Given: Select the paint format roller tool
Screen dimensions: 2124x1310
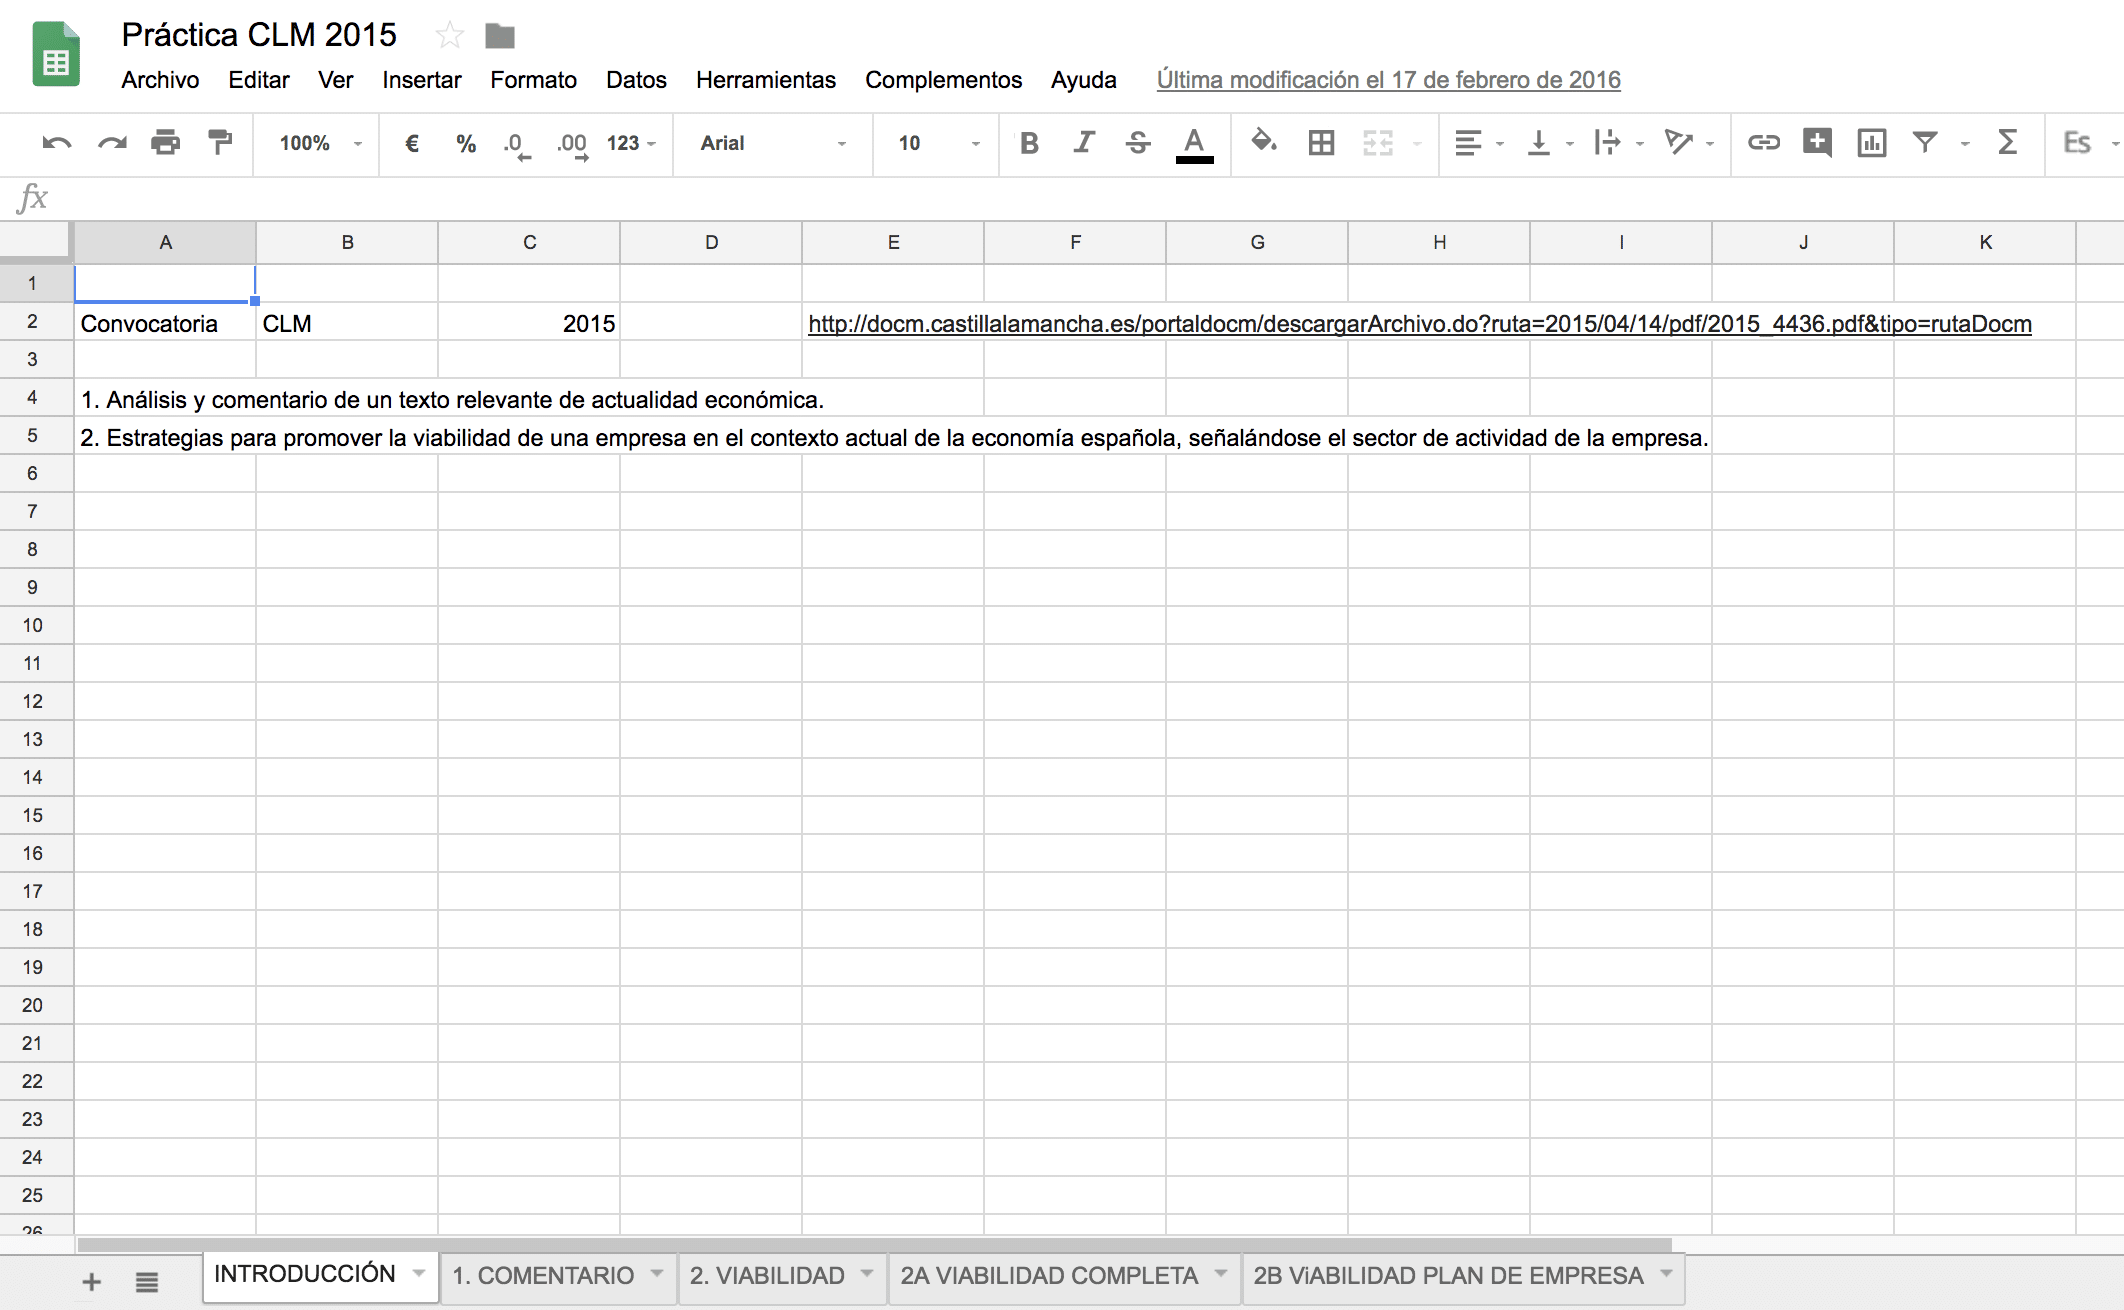Looking at the screenshot, I should click(220, 143).
